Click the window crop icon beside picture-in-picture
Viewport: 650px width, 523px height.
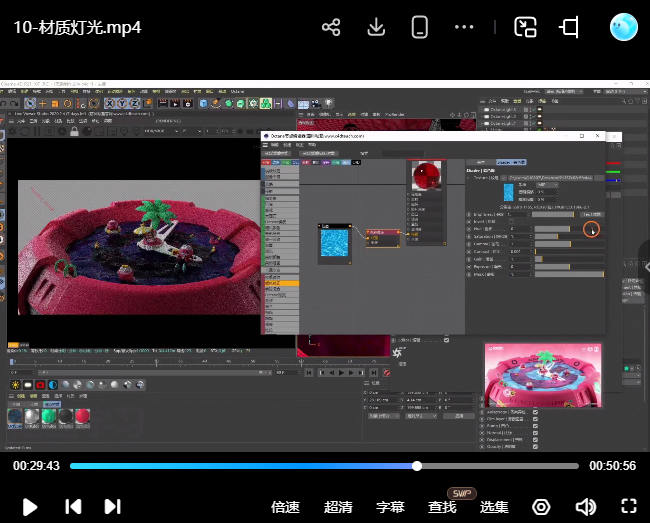pyautogui.click(x=570, y=27)
